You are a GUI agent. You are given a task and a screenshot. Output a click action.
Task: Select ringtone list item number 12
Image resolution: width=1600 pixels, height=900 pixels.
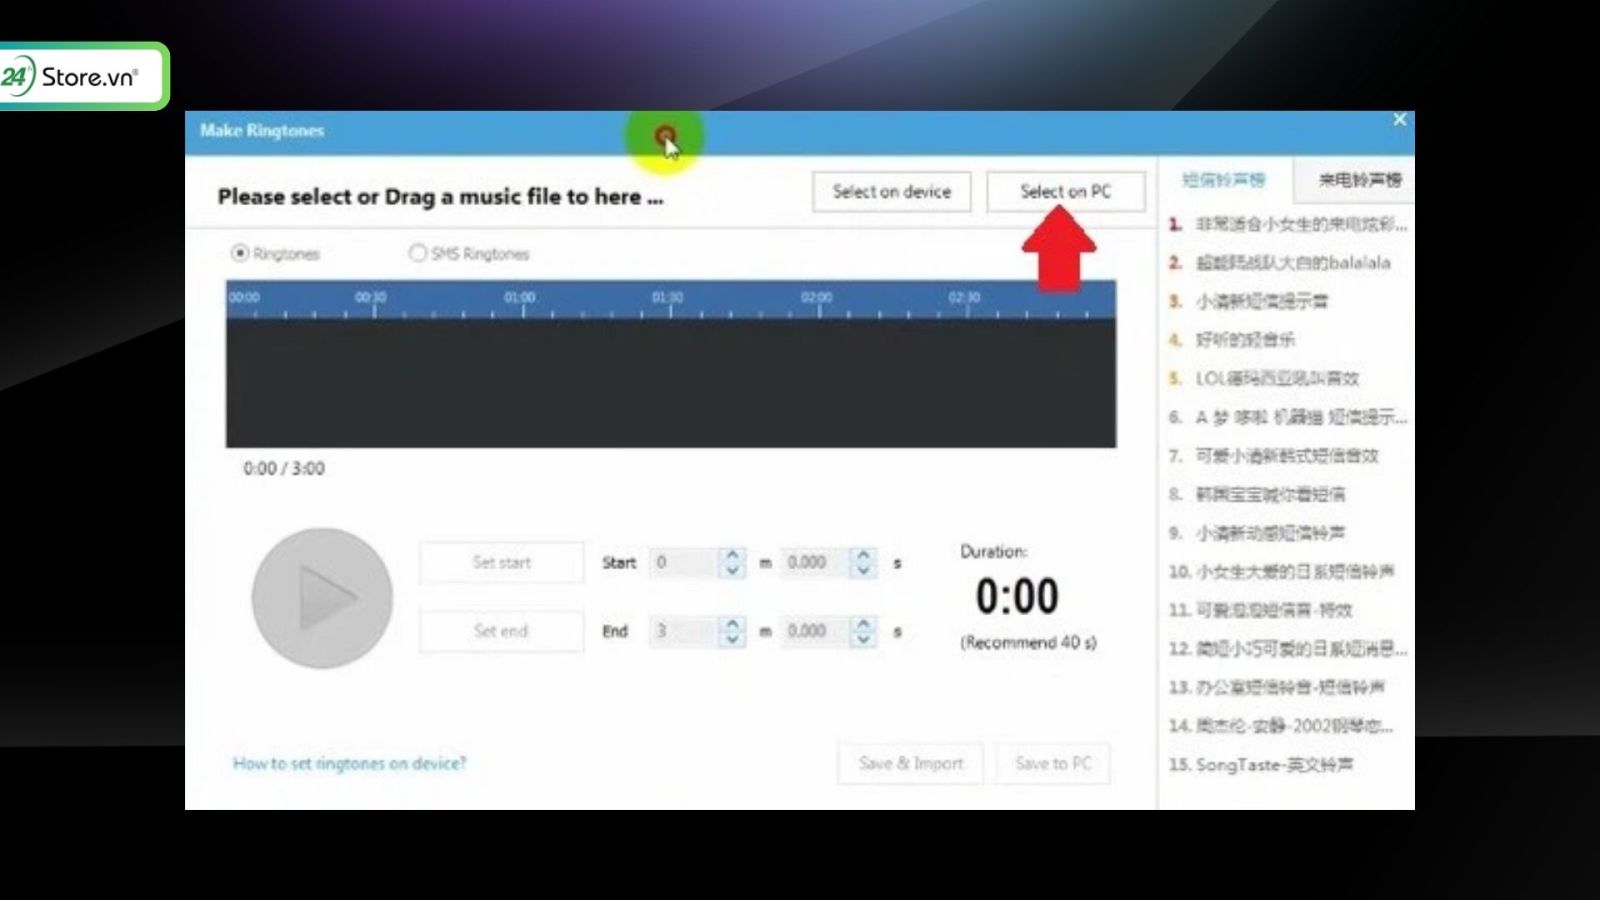[1287, 649]
